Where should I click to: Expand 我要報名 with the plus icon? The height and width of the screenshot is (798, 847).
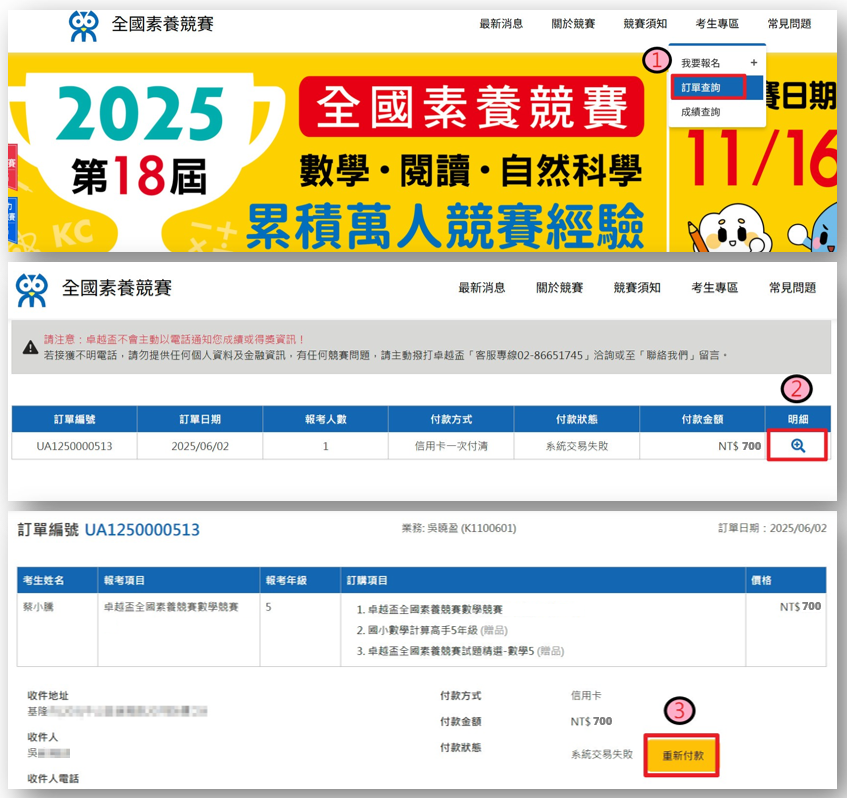tap(754, 63)
